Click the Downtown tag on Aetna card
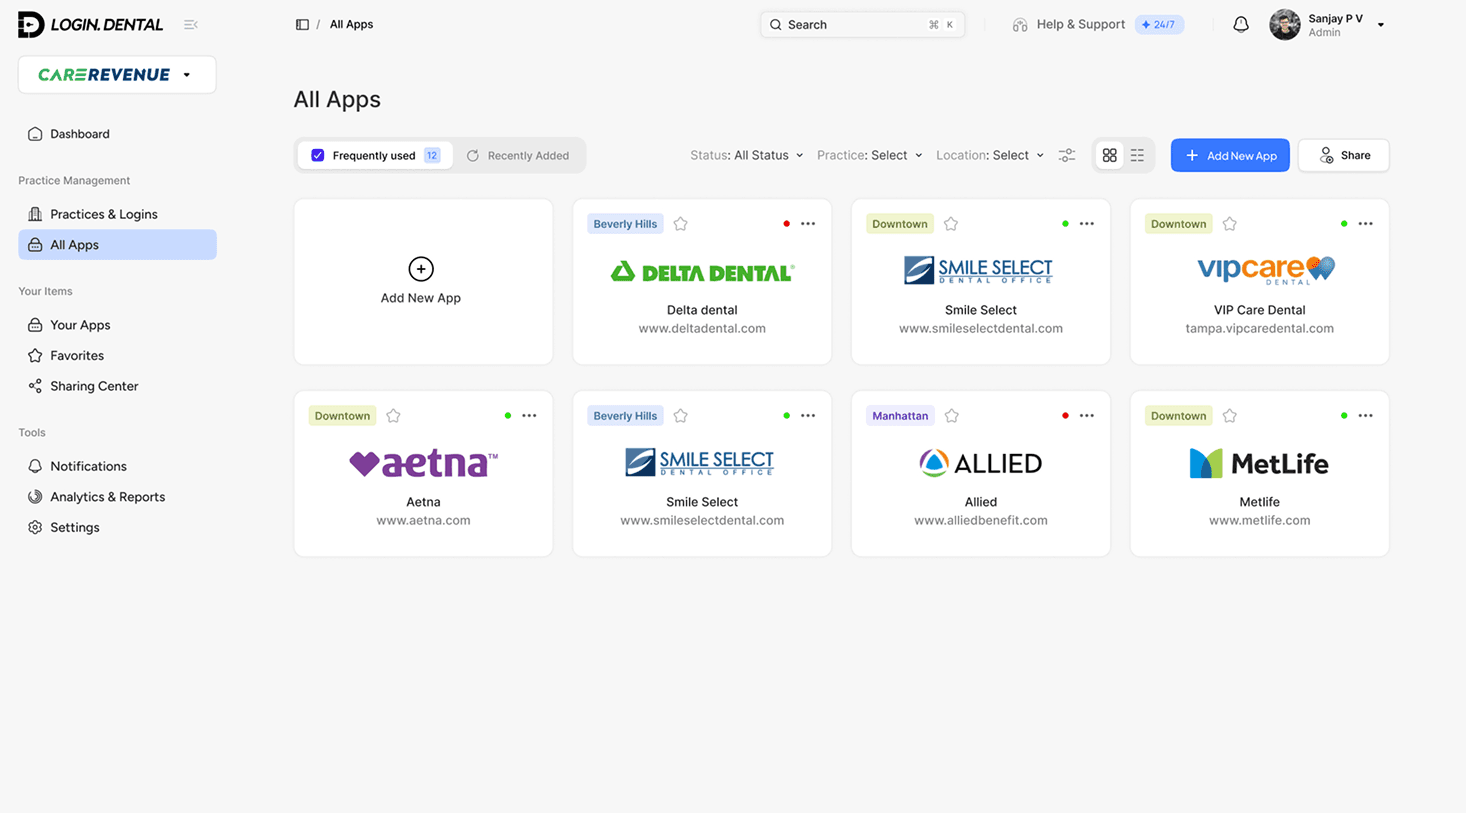This screenshot has height=813, width=1467. [x=342, y=416]
